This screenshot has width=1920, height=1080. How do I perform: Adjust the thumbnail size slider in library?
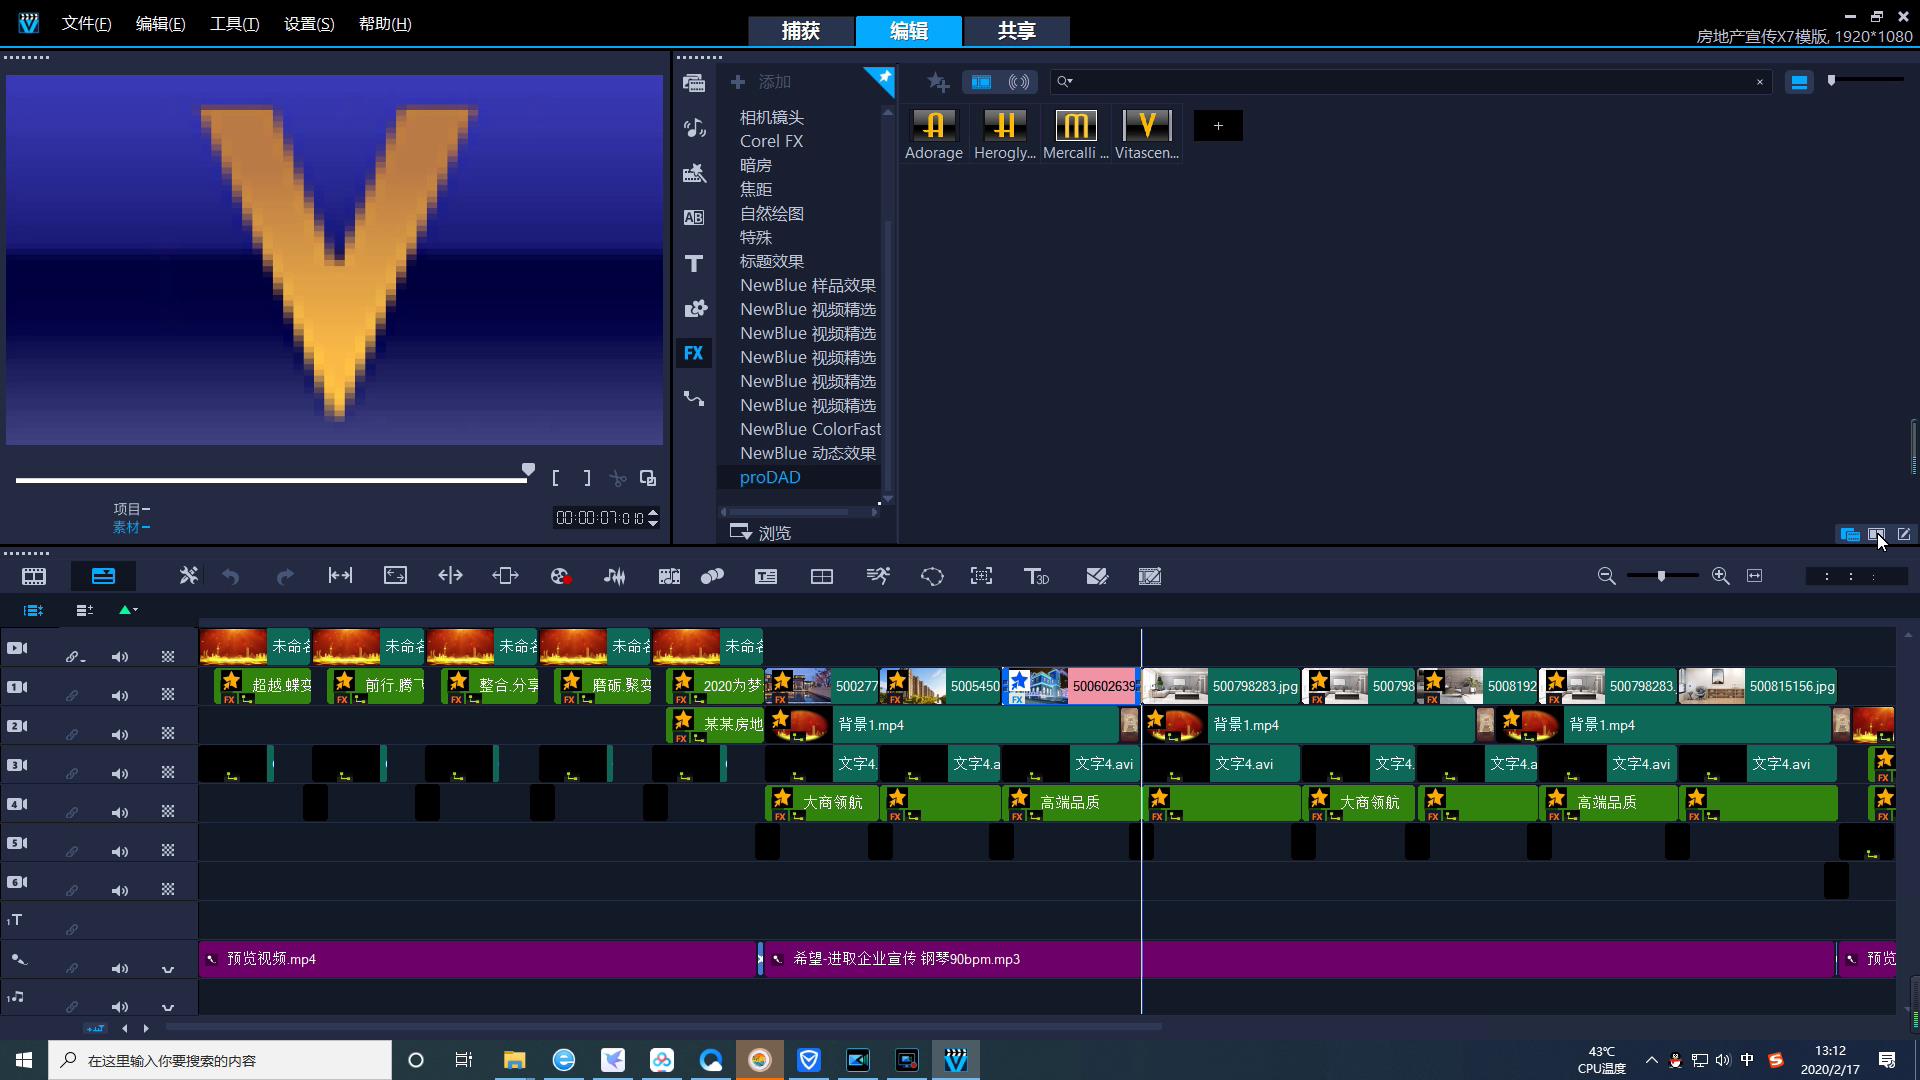coord(1866,80)
